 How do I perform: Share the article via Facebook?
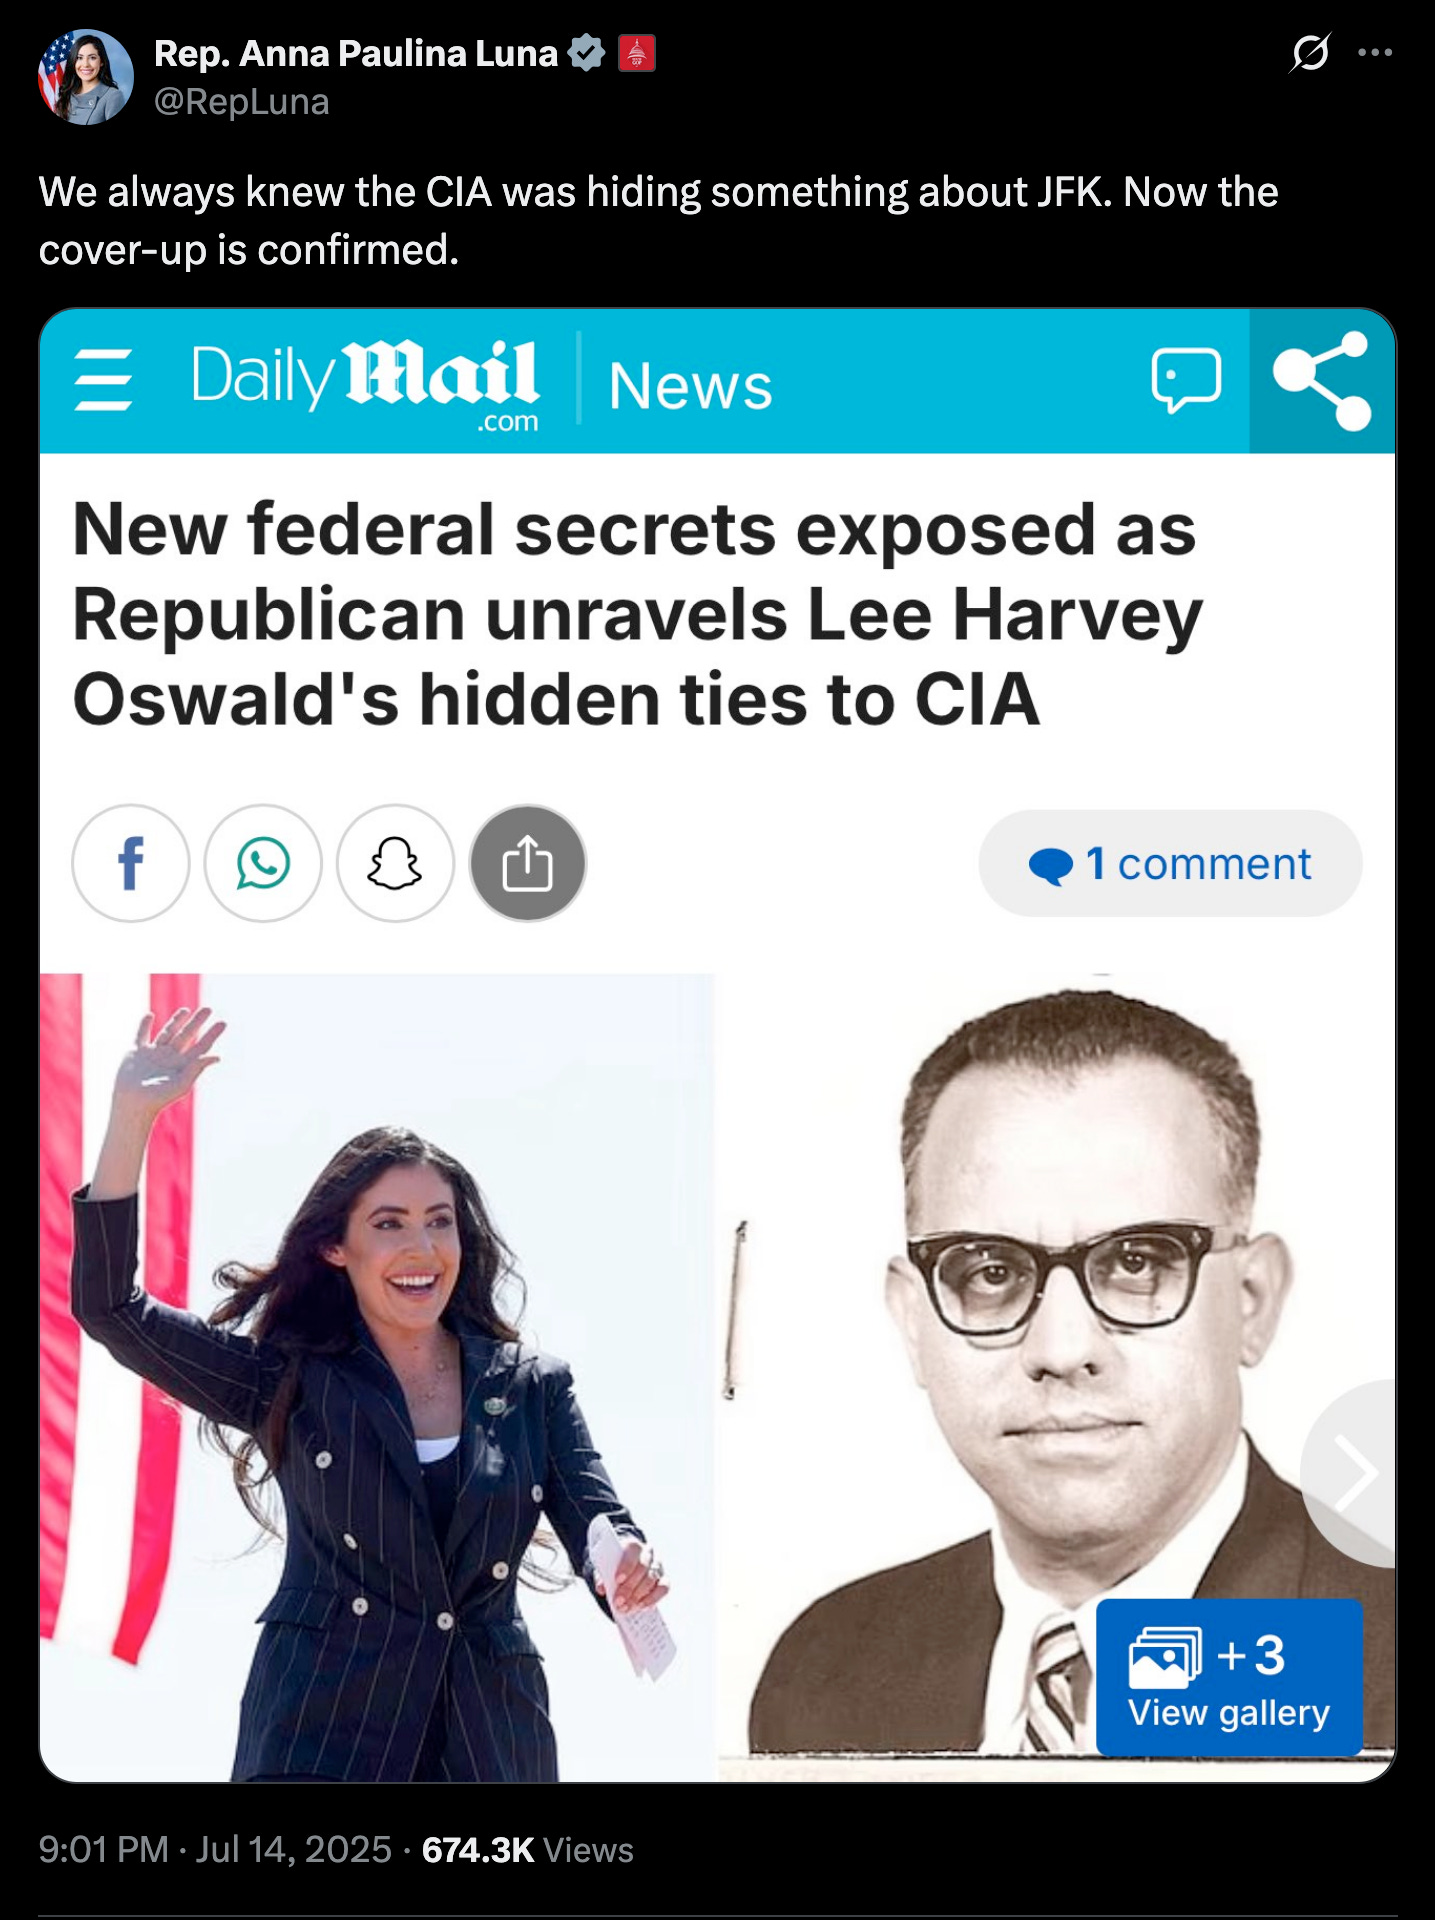click(131, 863)
